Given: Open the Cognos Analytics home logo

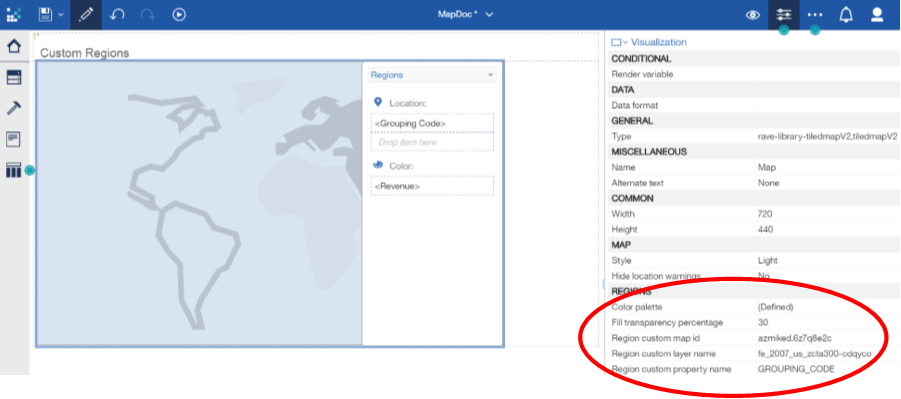Looking at the screenshot, I should coord(14,15).
